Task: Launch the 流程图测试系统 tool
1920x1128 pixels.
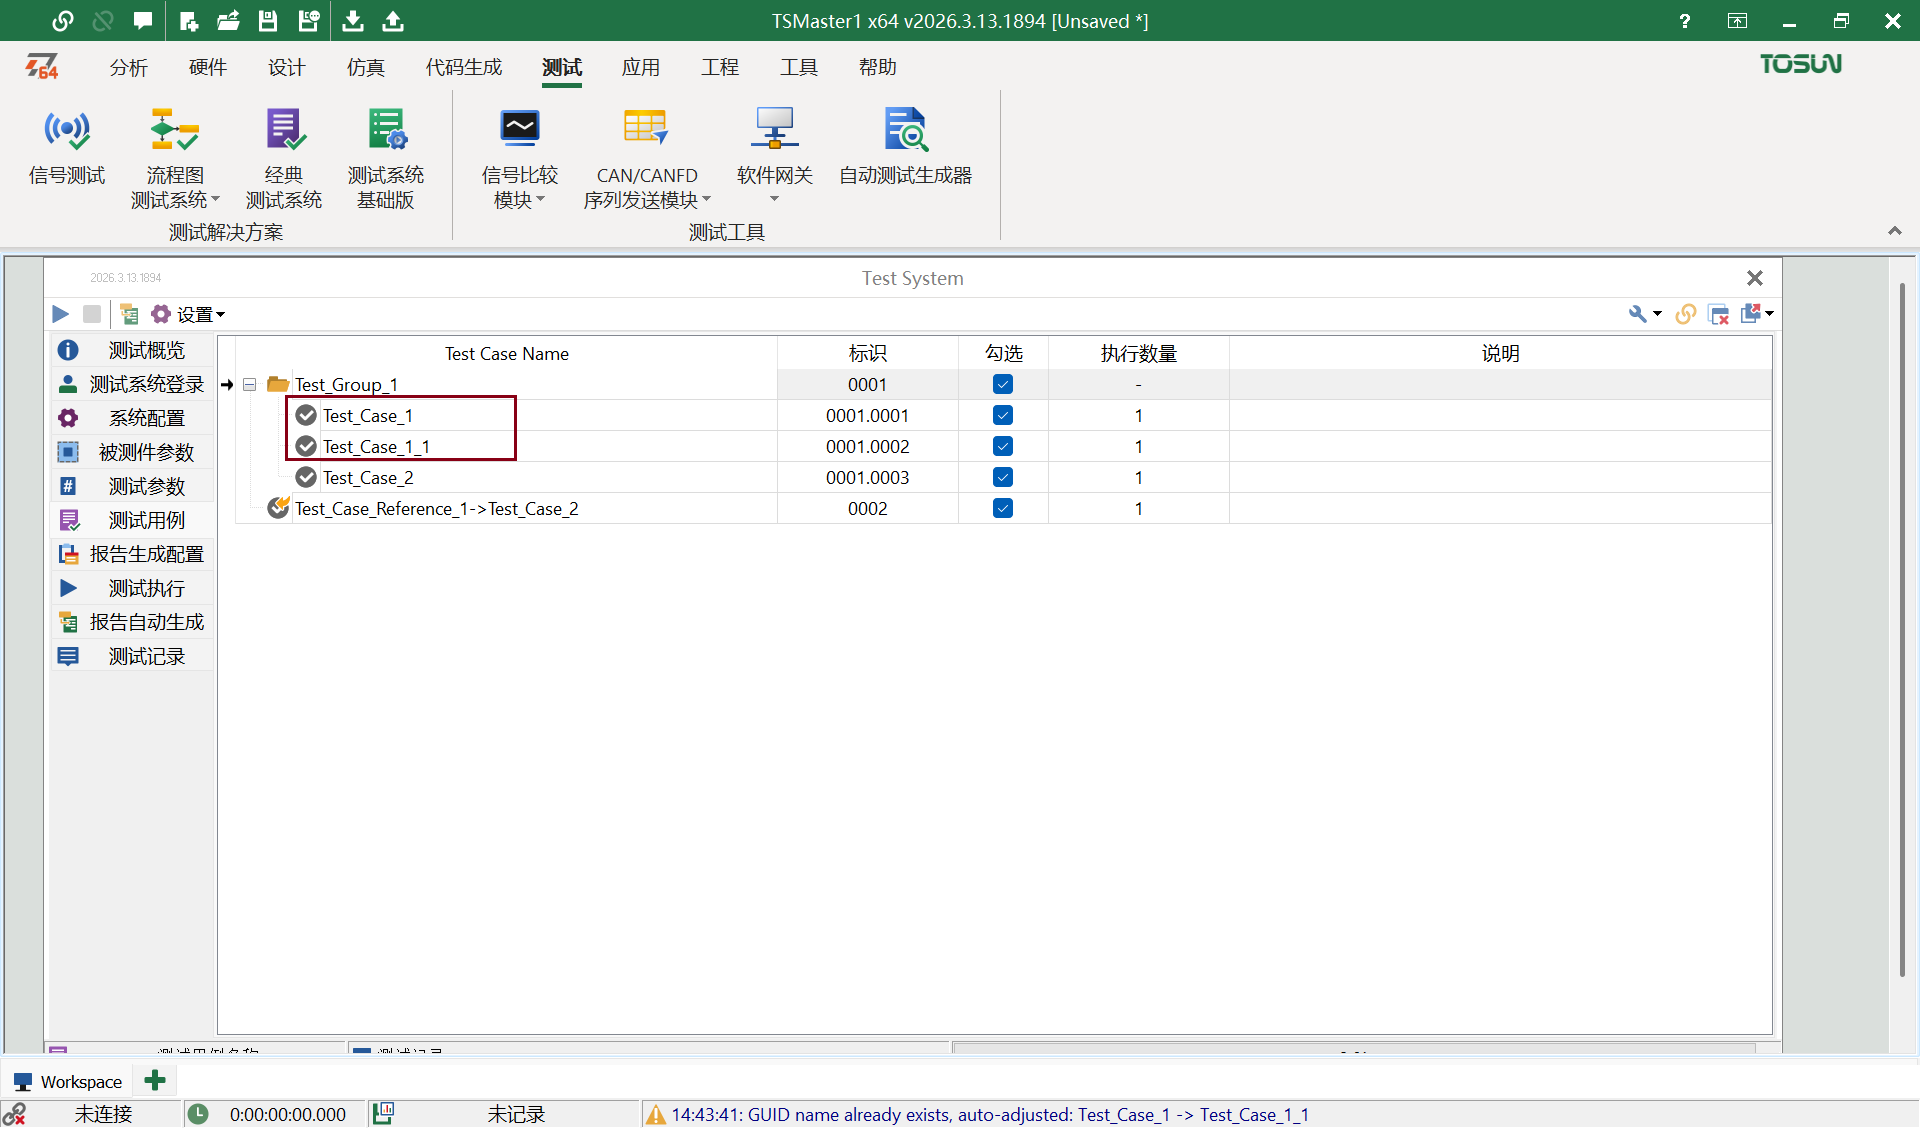Action: pyautogui.click(x=172, y=155)
